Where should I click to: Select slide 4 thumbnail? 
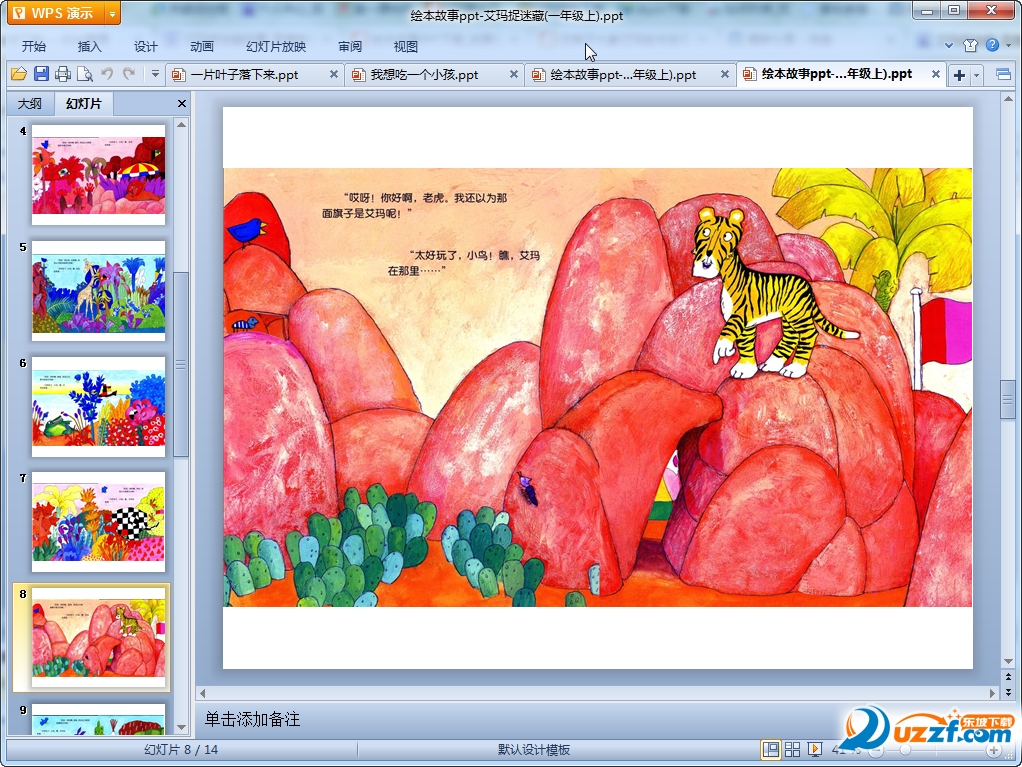[98, 175]
